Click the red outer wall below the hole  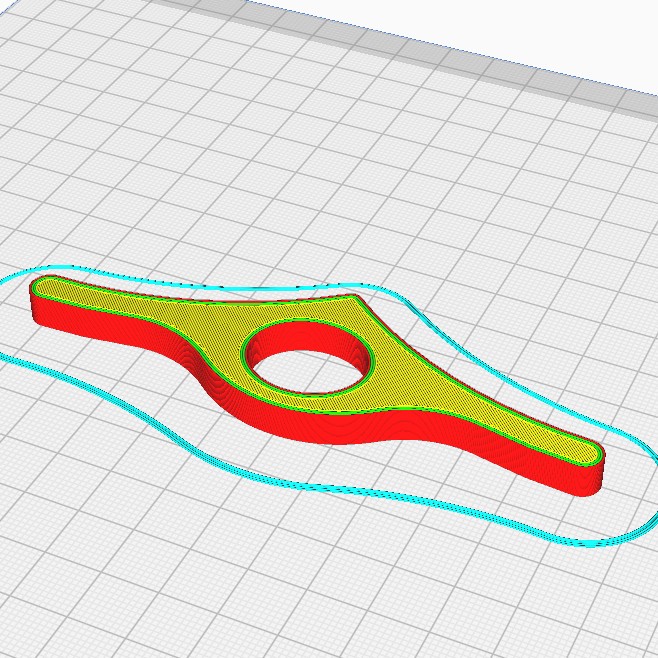coord(336,428)
